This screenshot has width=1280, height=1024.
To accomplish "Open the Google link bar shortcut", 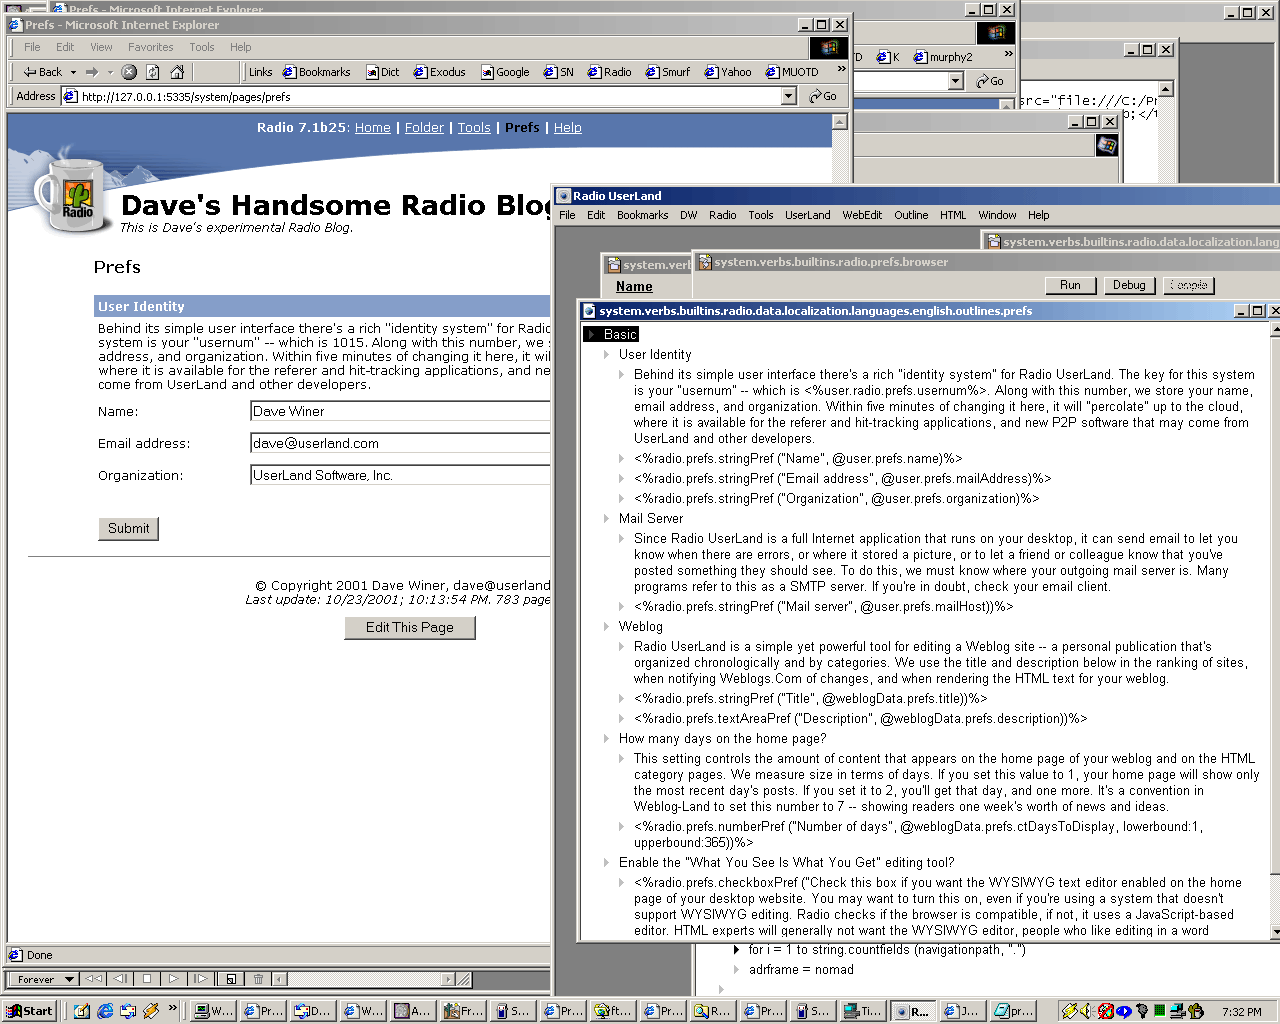I will point(505,72).
